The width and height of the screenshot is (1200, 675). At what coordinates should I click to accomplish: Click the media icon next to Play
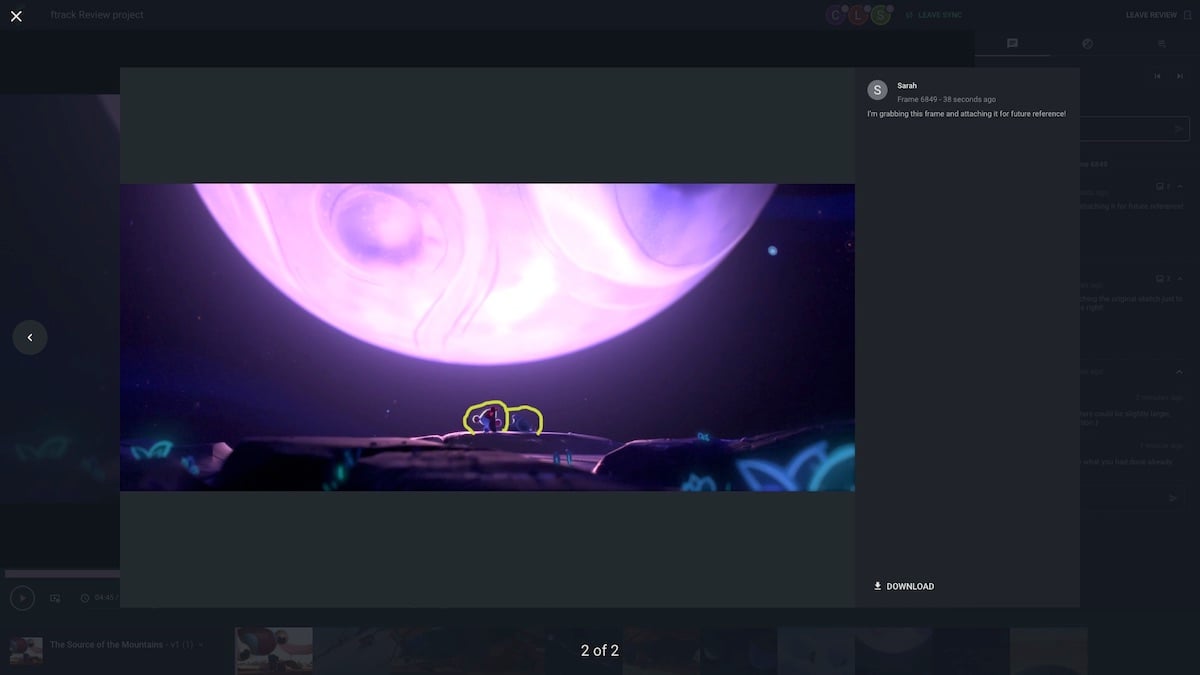55,598
